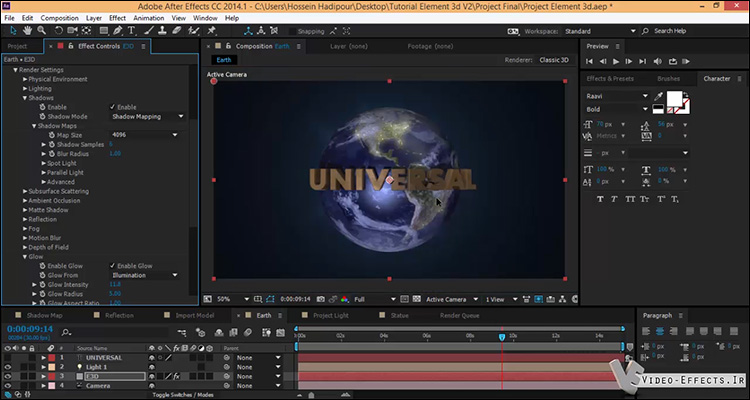Toggle loop option in Preview panel

point(673,61)
